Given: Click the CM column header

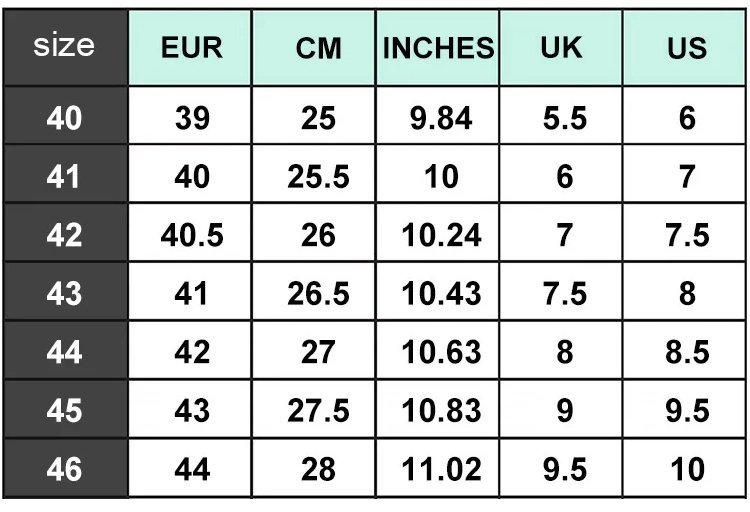Looking at the screenshot, I should tap(318, 48).
